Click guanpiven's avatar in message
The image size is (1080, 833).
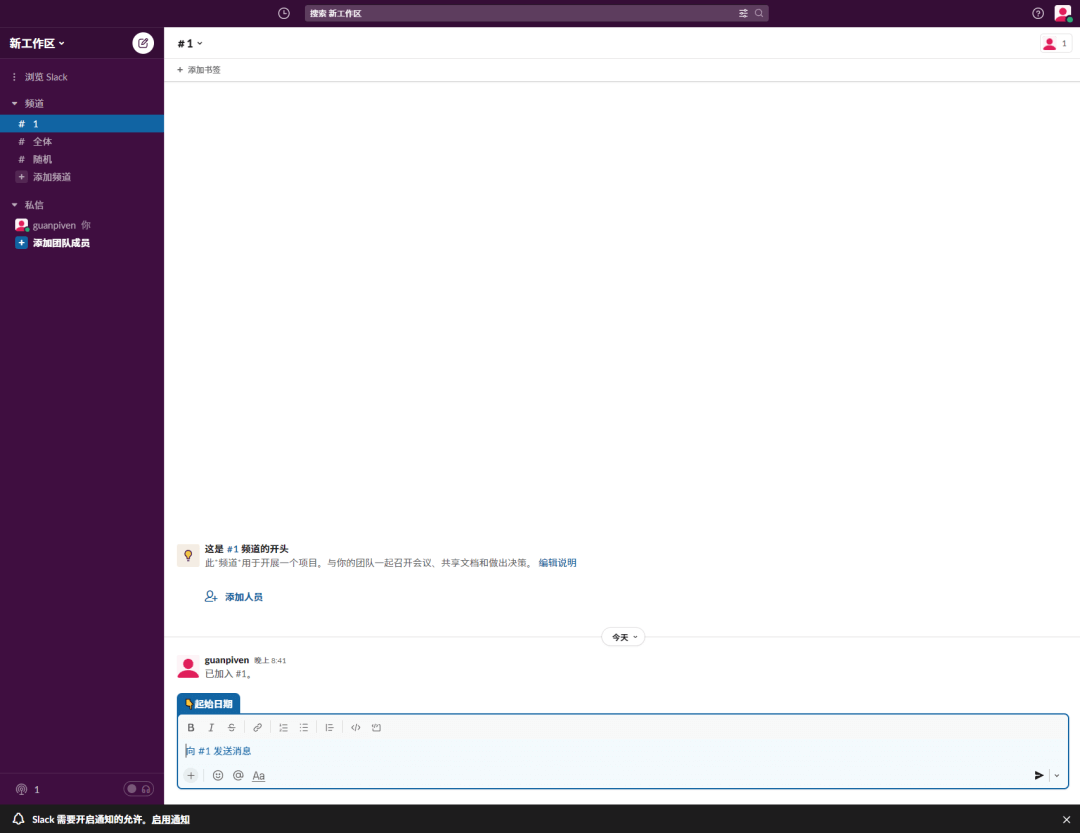click(x=188, y=666)
